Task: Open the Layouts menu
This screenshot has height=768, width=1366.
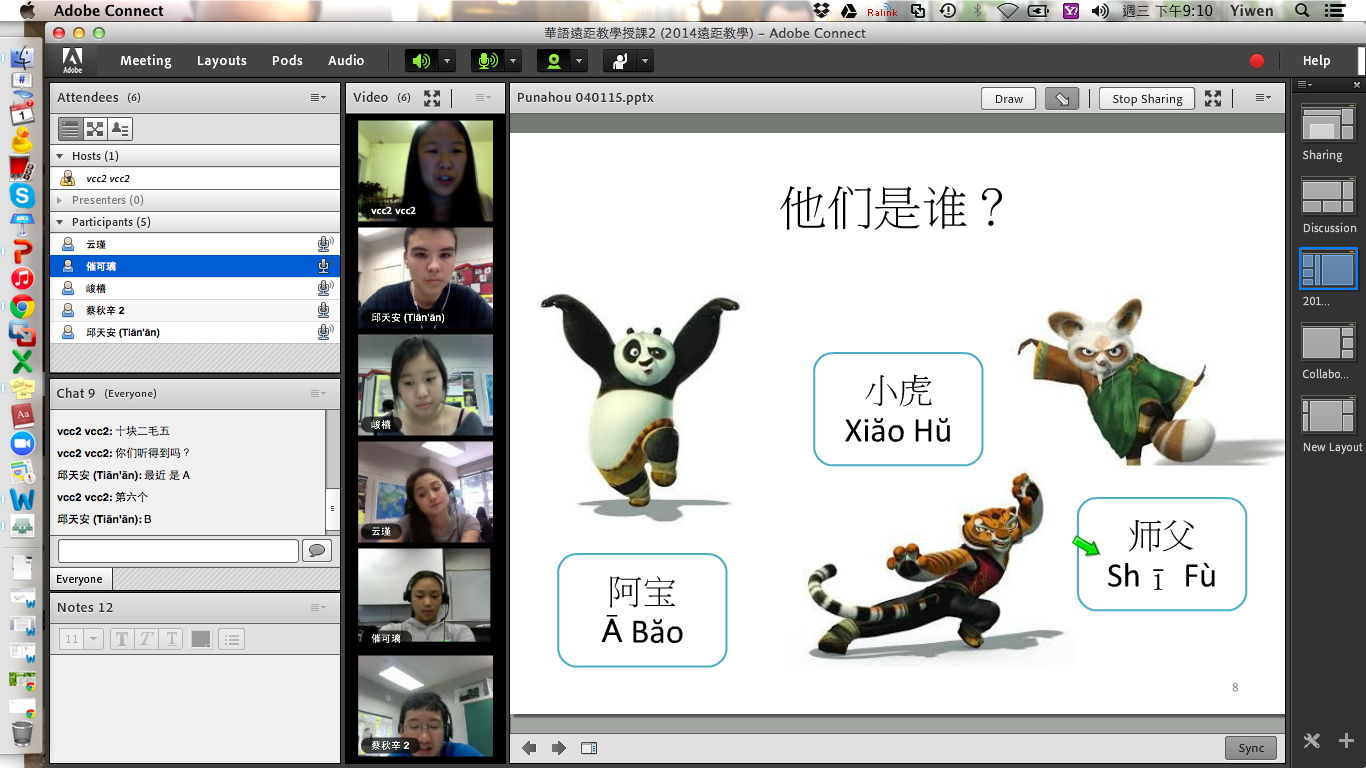Action: [222, 61]
